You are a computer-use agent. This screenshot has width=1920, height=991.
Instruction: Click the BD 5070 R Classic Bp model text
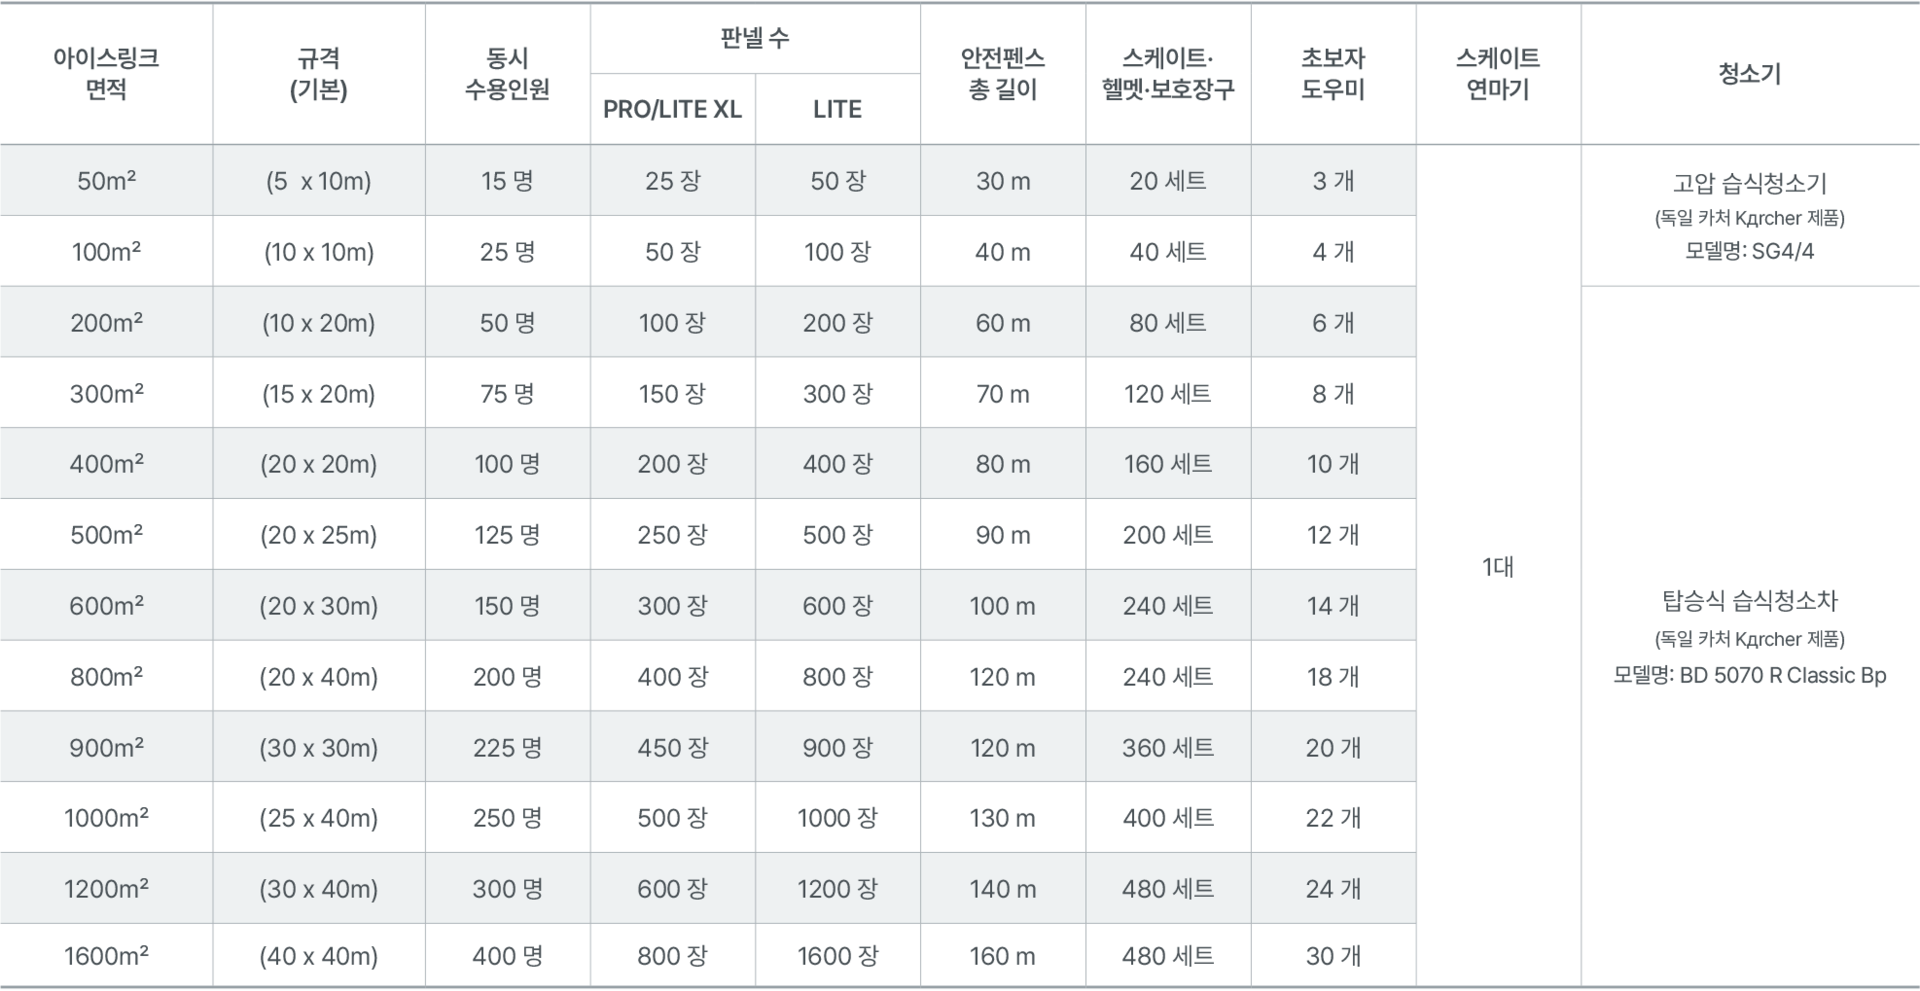1783,675
